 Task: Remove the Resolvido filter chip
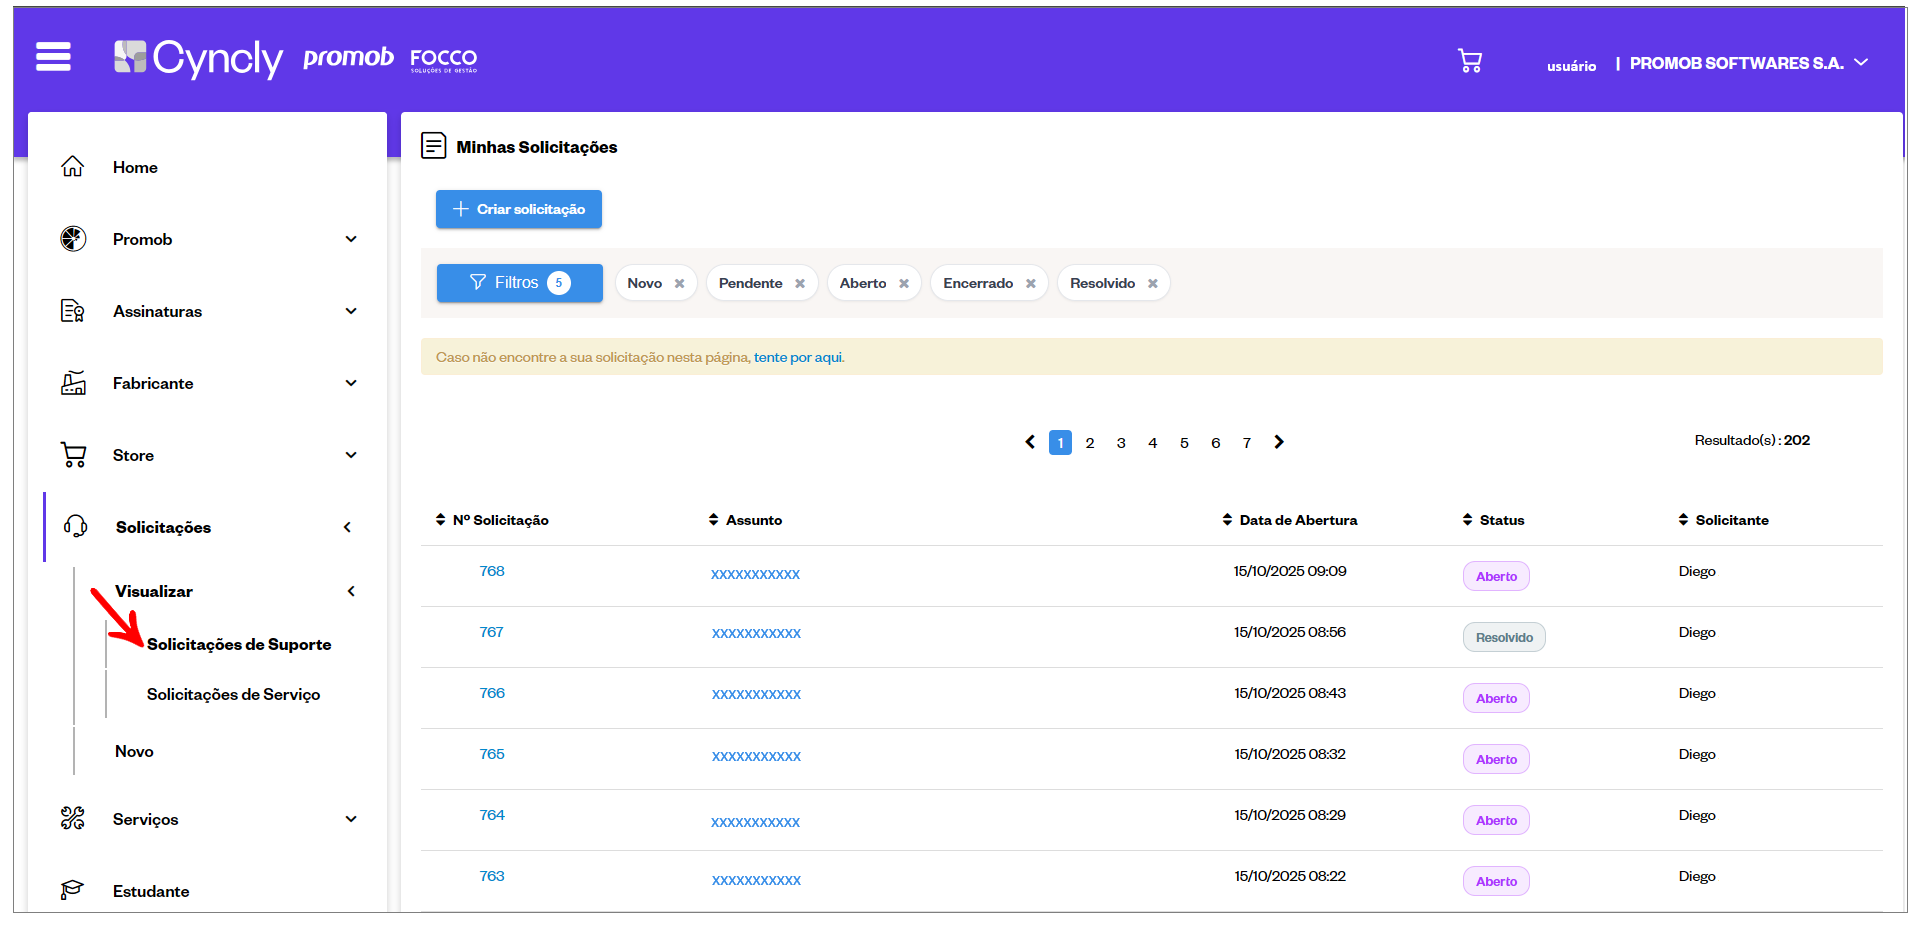point(1153,284)
